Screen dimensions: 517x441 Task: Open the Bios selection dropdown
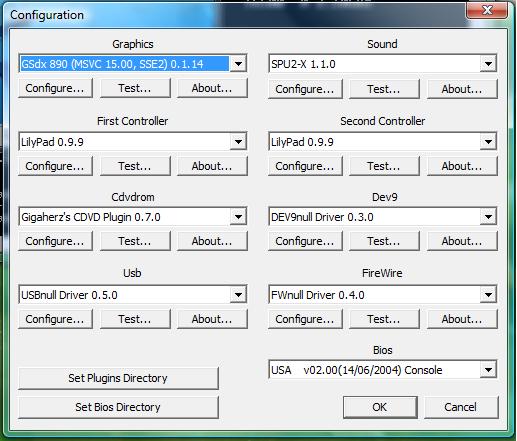coord(488,370)
